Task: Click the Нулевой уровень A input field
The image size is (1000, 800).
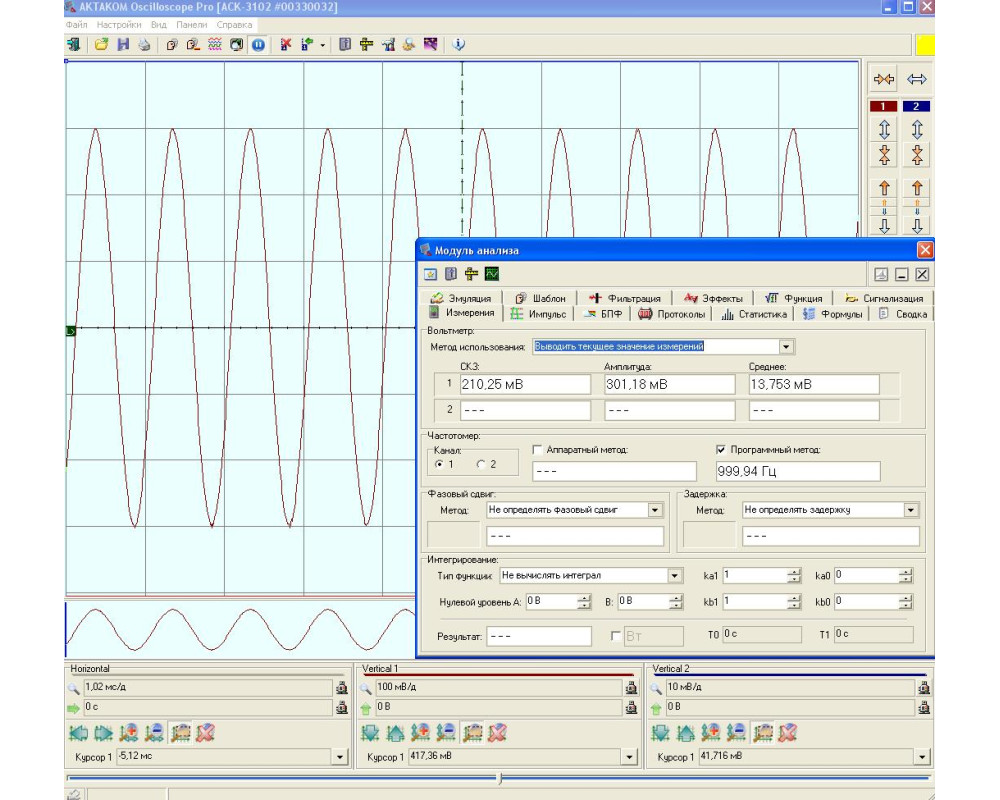Action: coord(551,601)
